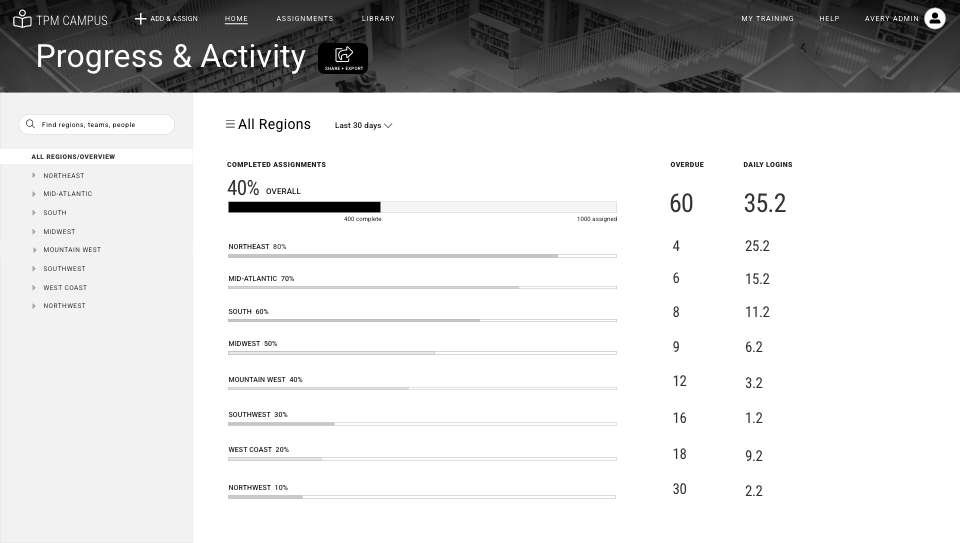The image size is (960, 543).
Task: Open the My Training link
Action: coord(767,19)
